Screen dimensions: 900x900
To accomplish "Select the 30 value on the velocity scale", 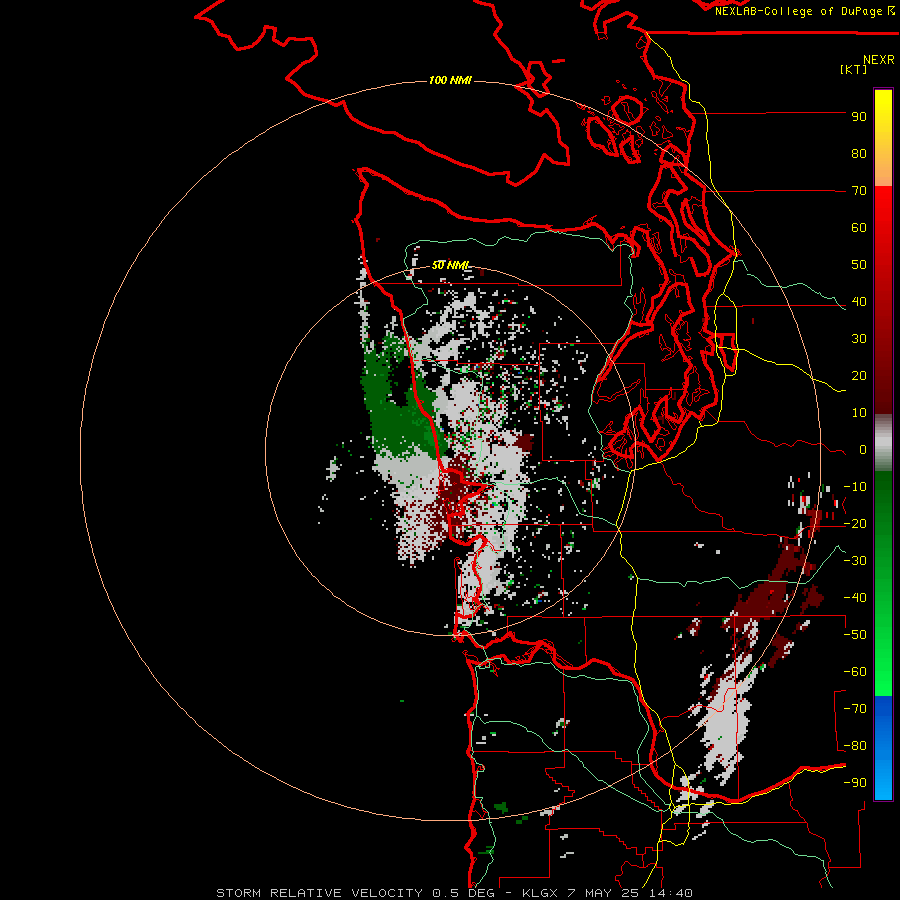I will point(859,339).
